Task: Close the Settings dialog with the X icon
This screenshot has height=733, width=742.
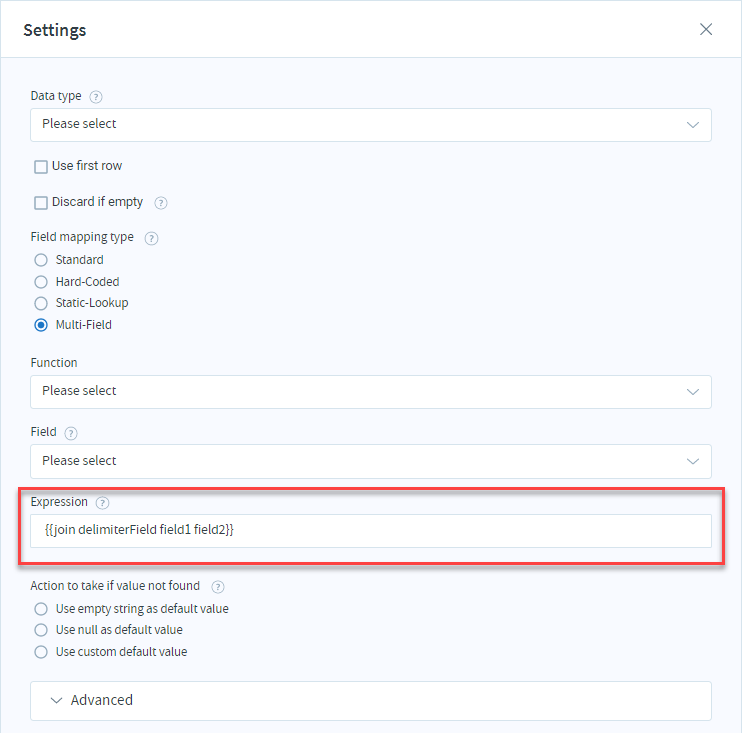Action: click(706, 29)
